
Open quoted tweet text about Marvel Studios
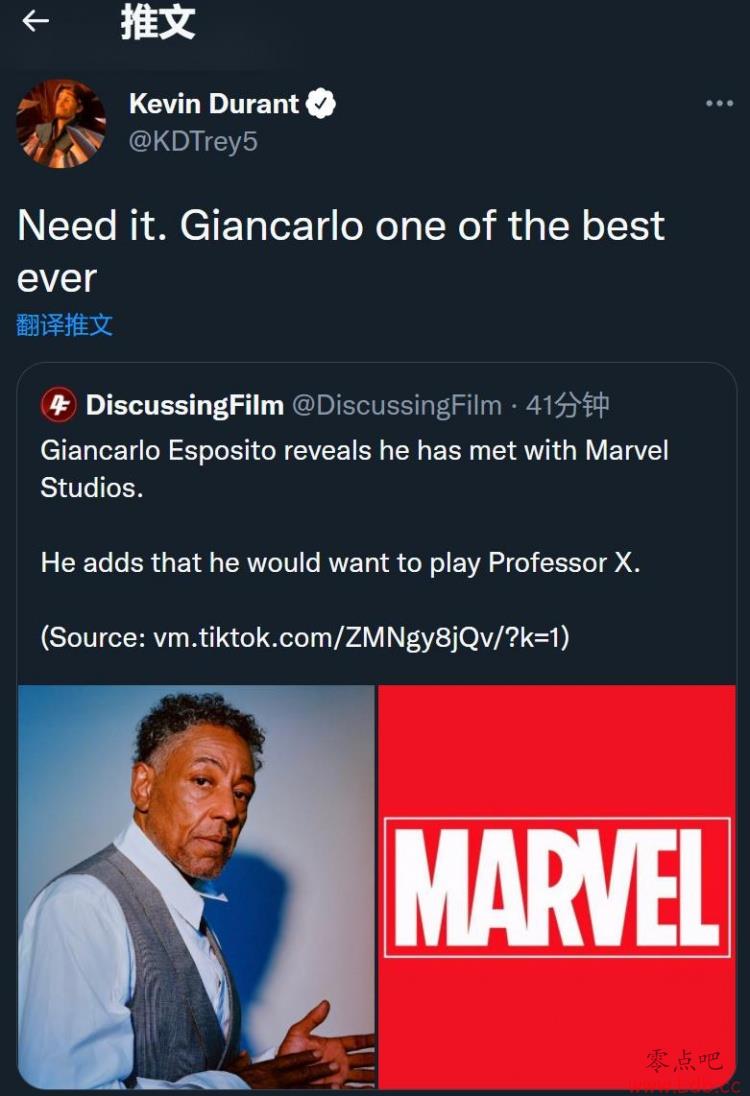354,469
